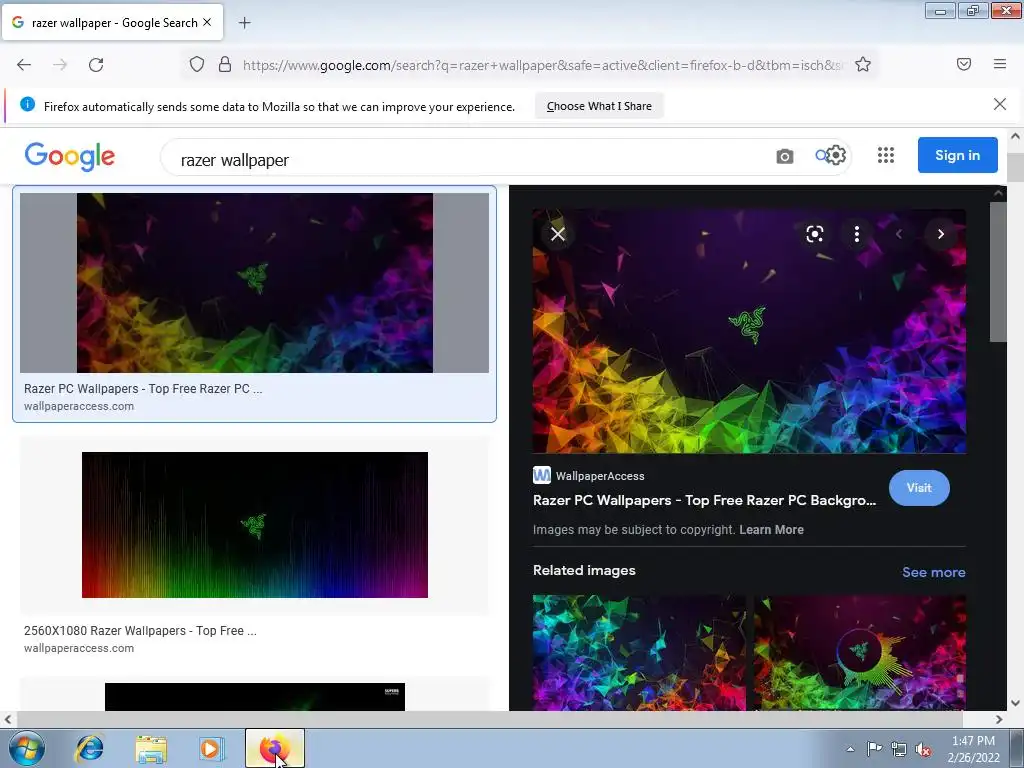Search by image using the camera icon
Viewport: 1024px width, 768px height.
(x=784, y=156)
